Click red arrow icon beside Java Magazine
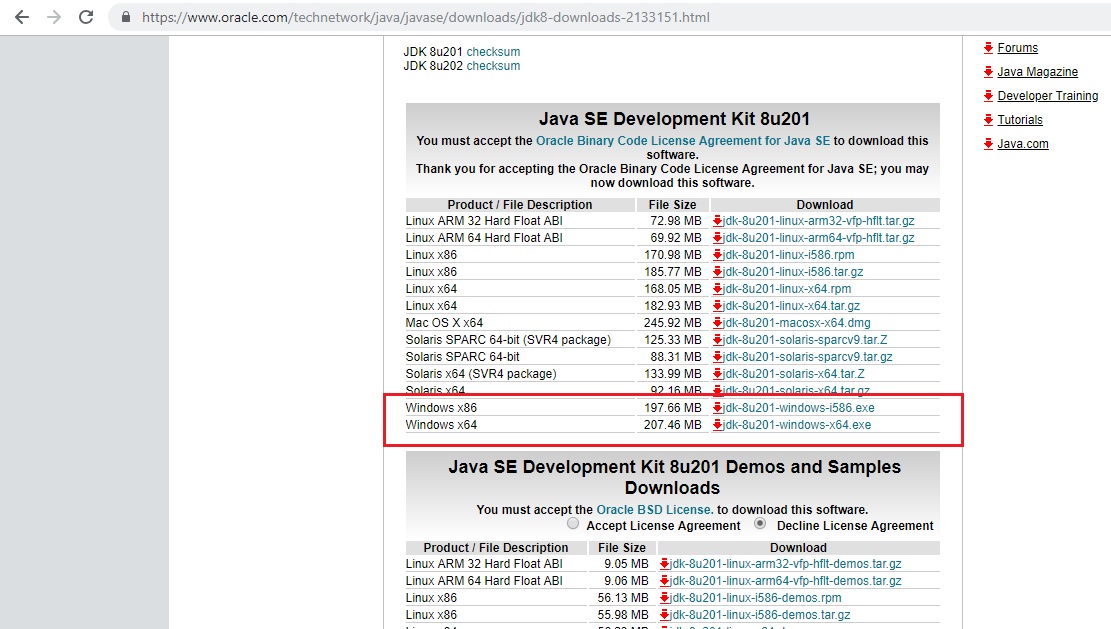Image resolution: width=1111 pixels, height=629 pixels. click(988, 72)
